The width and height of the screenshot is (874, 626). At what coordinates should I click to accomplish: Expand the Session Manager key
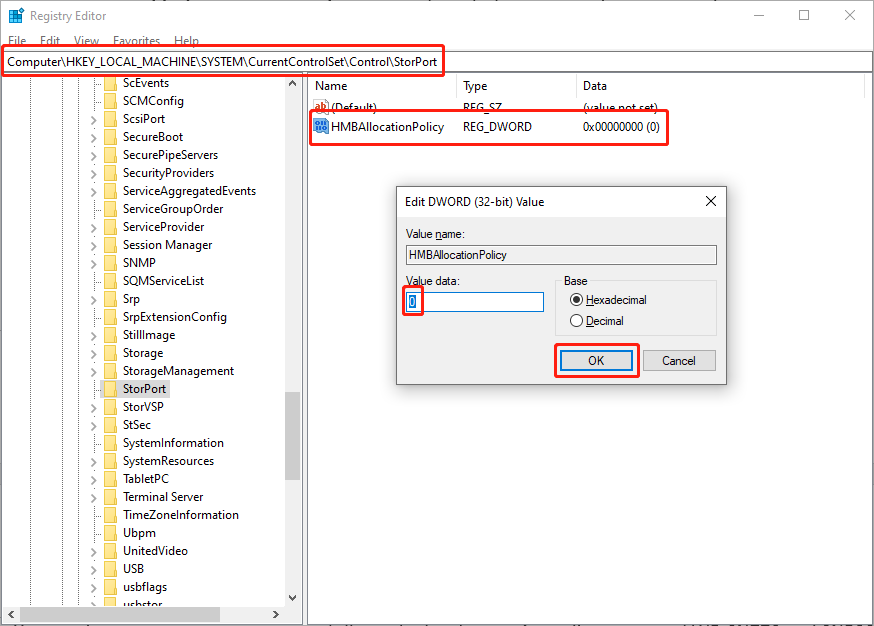(94, 246)
